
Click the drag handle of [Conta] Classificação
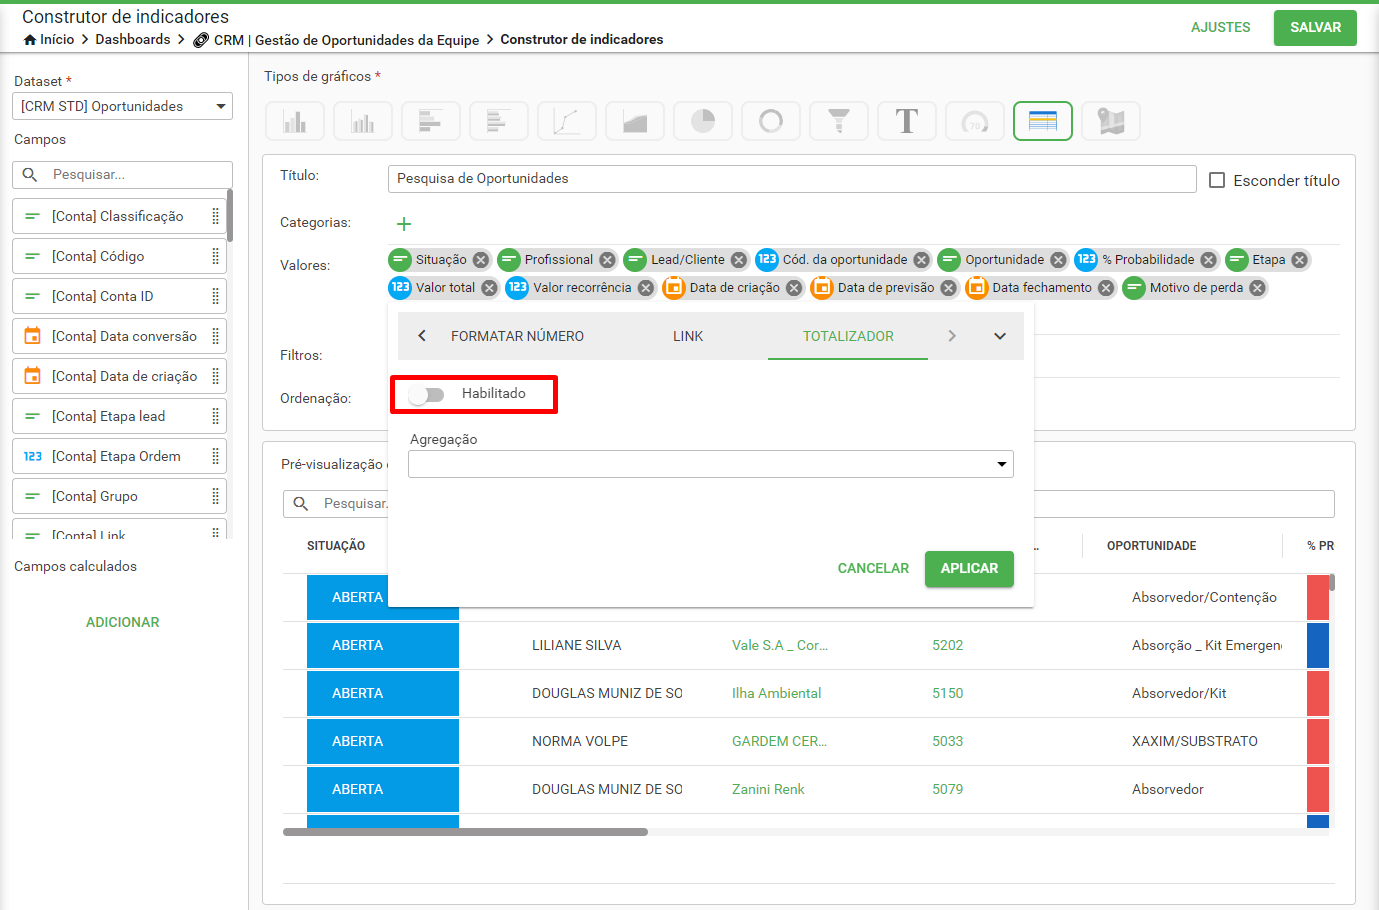coord(215,216)
